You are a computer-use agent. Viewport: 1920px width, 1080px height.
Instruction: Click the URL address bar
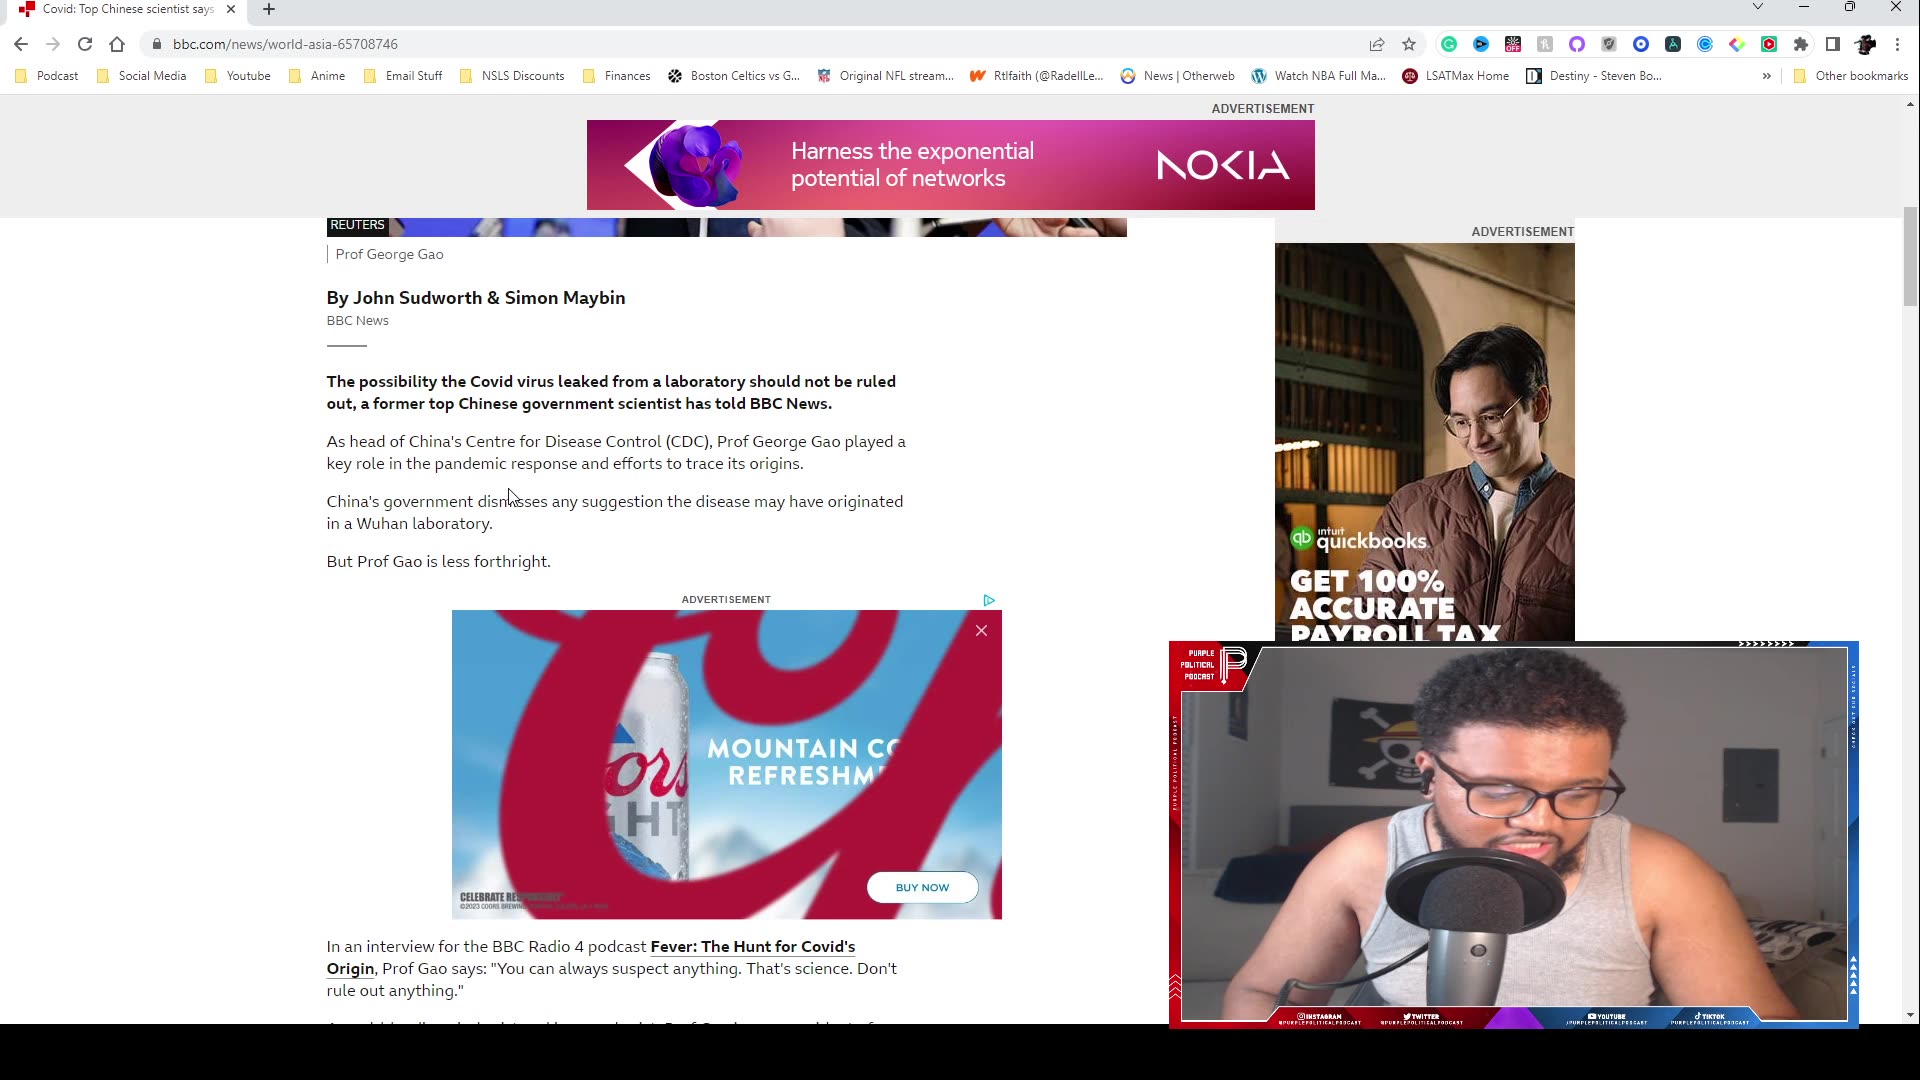[x=700, y=44]
